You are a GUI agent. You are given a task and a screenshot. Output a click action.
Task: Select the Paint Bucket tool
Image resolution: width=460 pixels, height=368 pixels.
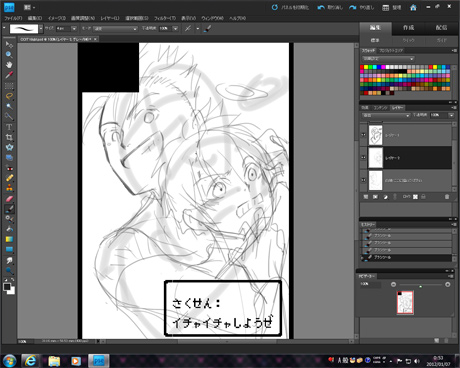[9, 229]
